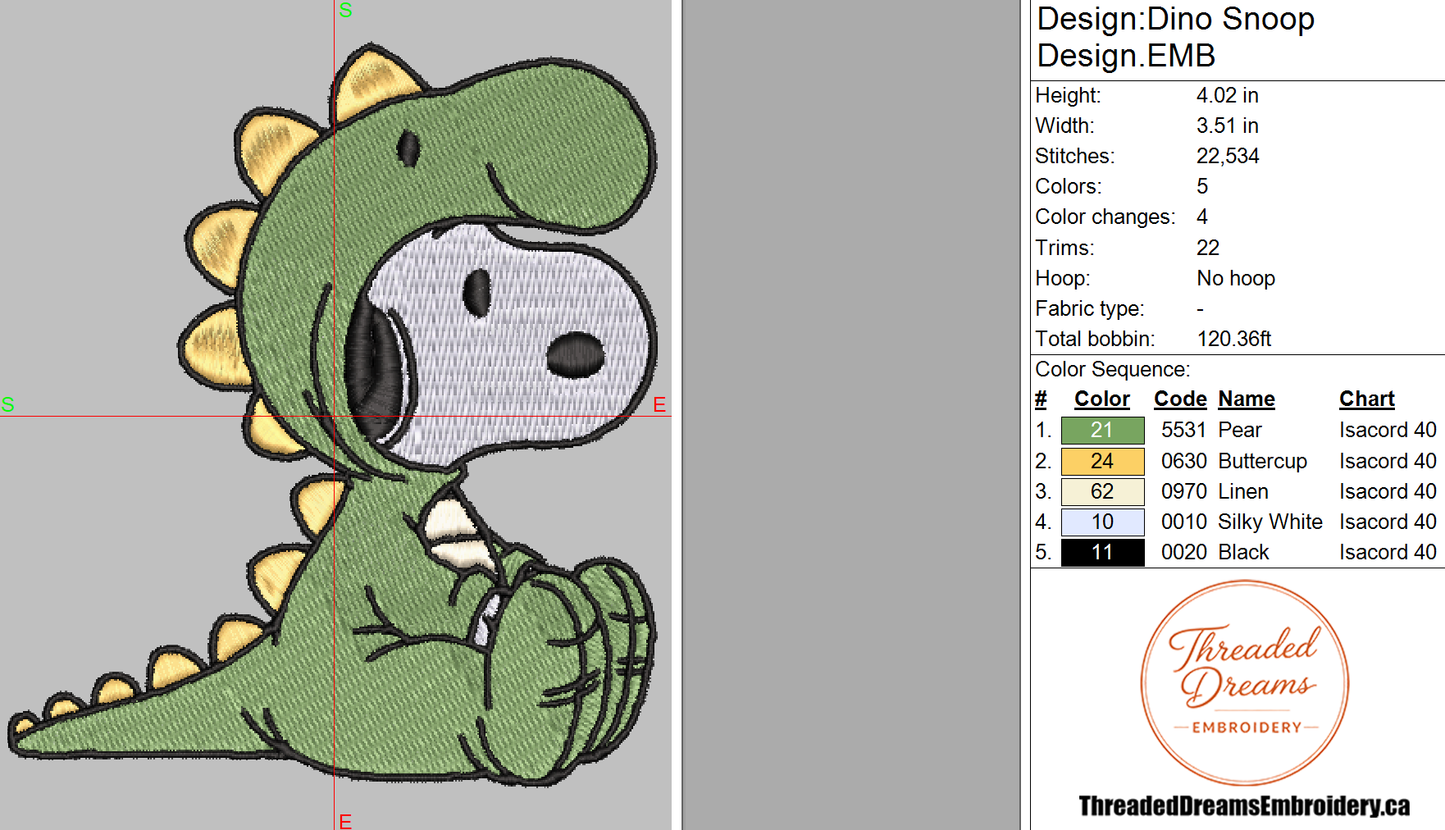Click the thread name 'Linen'
The width and height of the screenshot is (1445, 830).
tap(1243, 491)
